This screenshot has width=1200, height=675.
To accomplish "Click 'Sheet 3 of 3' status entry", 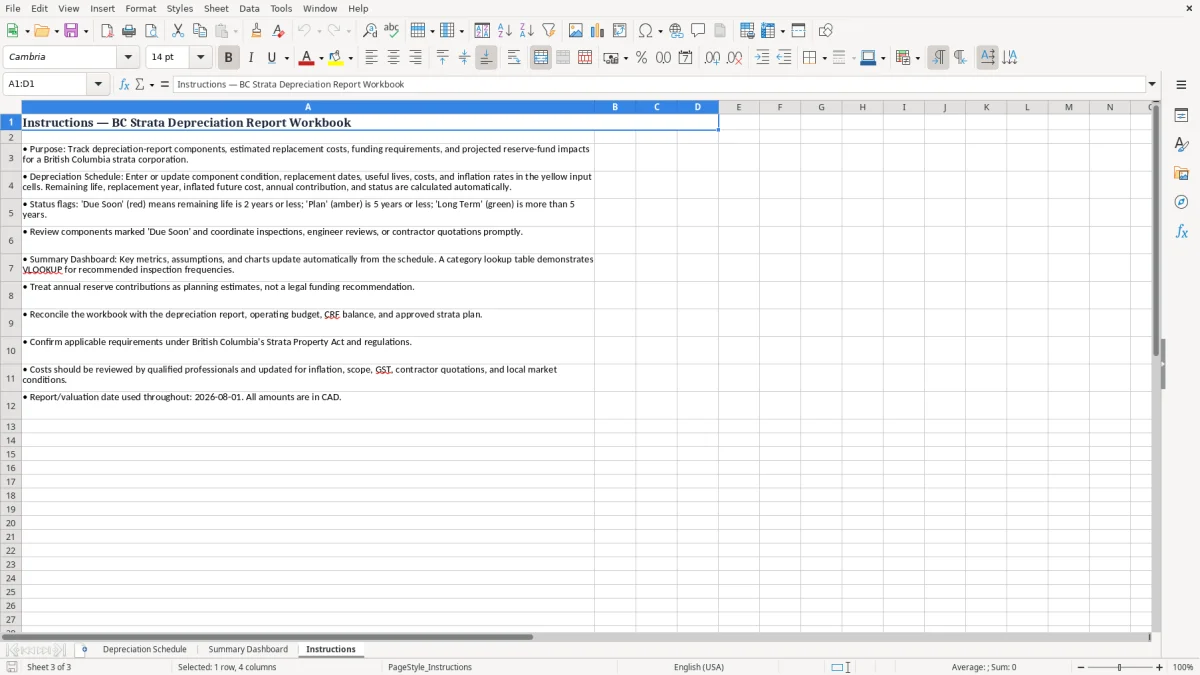I will click(x=49, y=667).
